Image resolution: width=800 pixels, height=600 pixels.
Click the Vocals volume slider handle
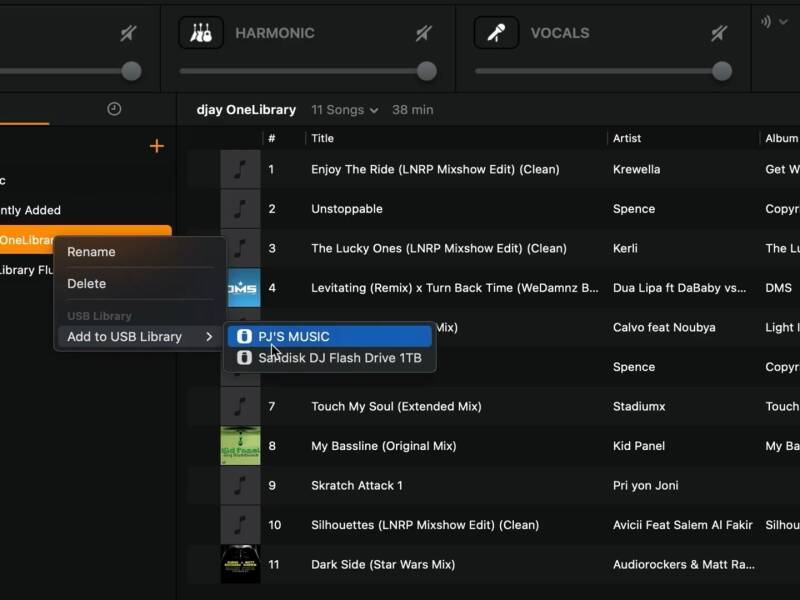[722, 71]
